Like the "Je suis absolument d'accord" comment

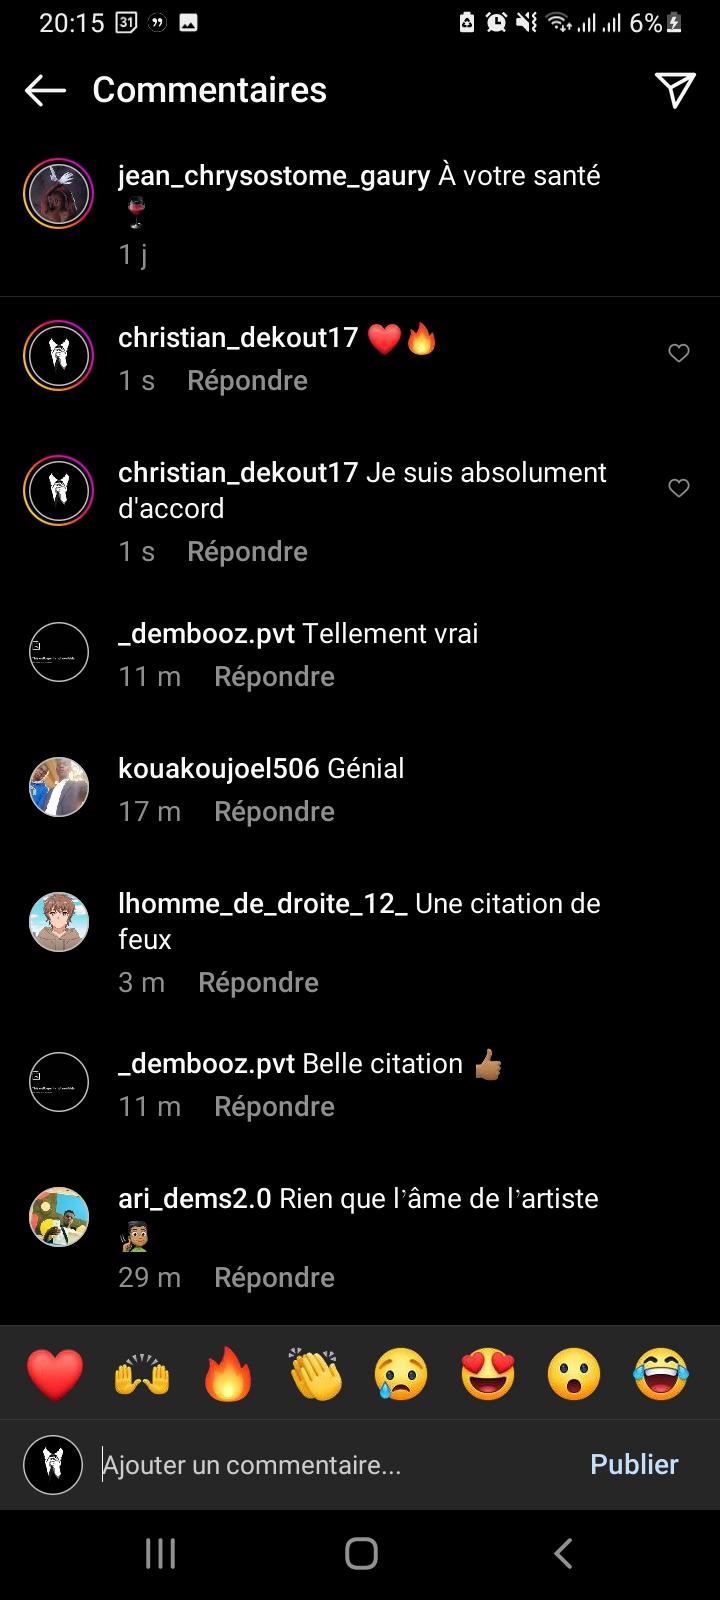tap(679, 488)
